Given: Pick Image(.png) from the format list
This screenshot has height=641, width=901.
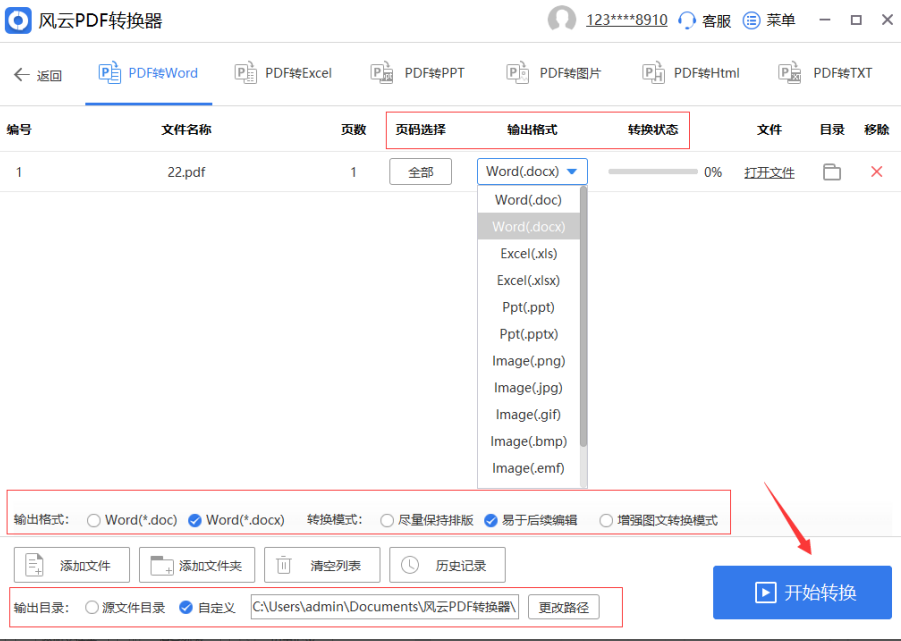Looking at the screenshot, I should point(529,361).
